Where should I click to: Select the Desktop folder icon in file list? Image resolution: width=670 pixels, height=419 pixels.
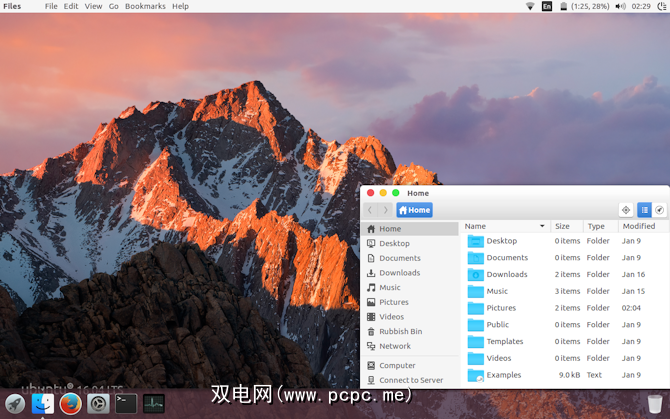(x=476, y=241)
